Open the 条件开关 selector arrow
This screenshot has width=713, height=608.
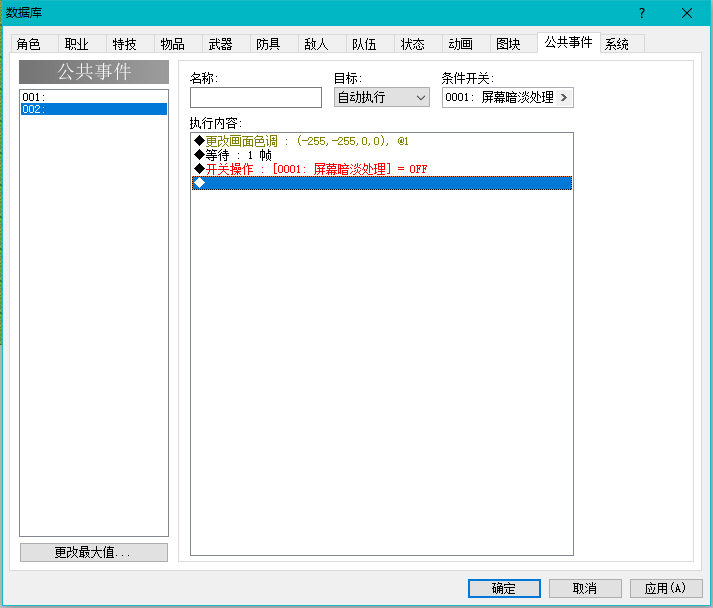(x=564, y=97)
